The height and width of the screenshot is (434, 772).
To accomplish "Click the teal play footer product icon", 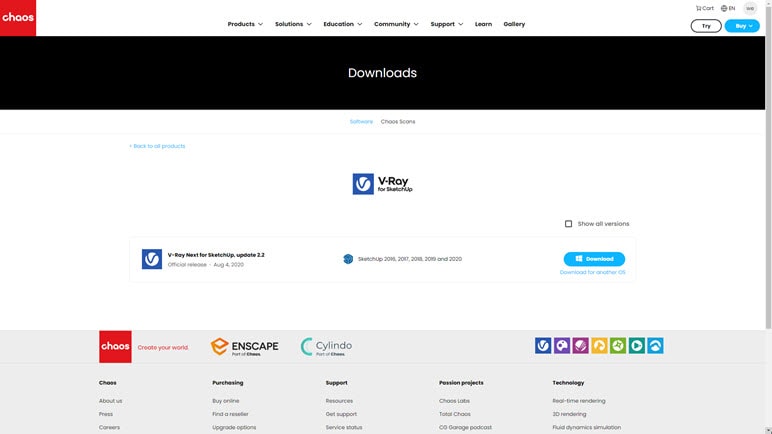I will 637,346.
